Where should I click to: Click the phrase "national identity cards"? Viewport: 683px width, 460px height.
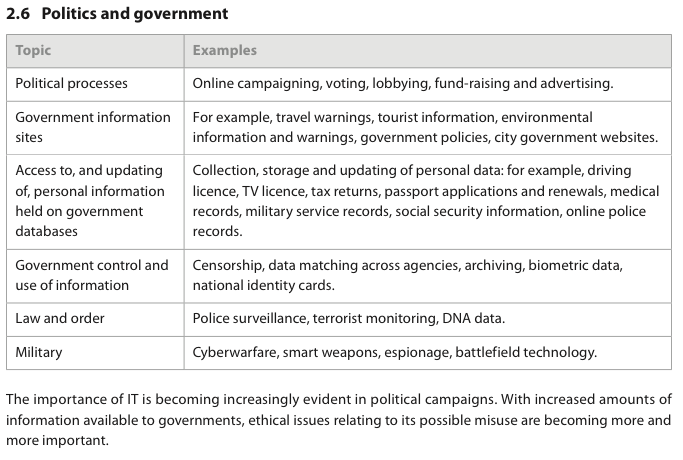click(263, 285)
